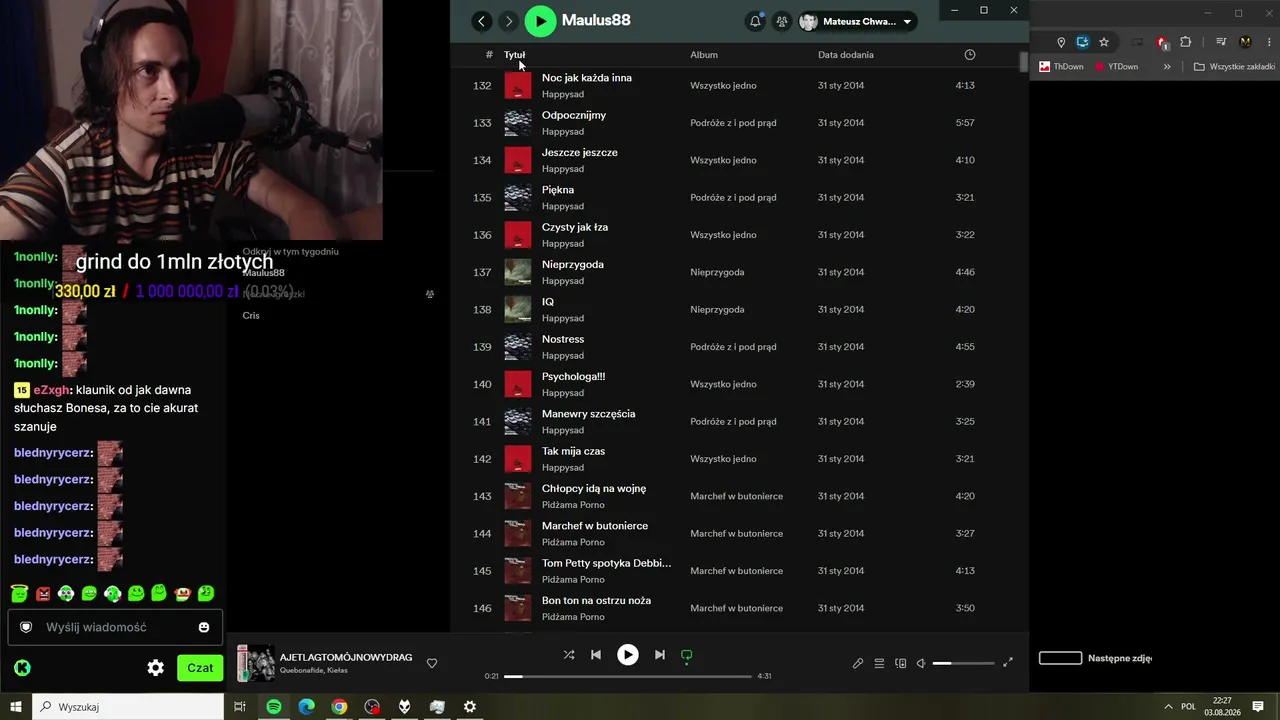
Task: Open Spotify friend activity icon
Action: pos(782,21)
